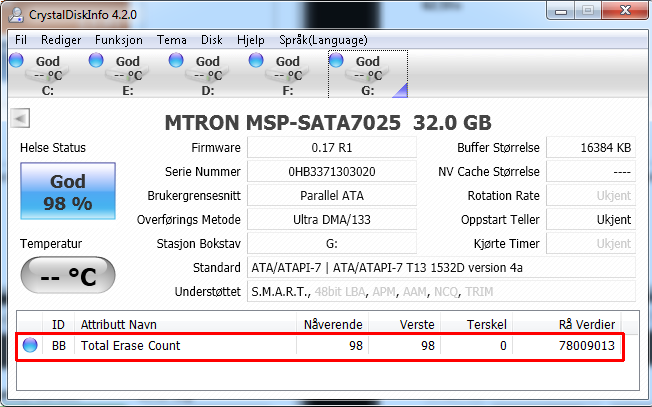This screenshot has width=652, height=407.
Task: Click the raw value 78009013
Action: 586,345
